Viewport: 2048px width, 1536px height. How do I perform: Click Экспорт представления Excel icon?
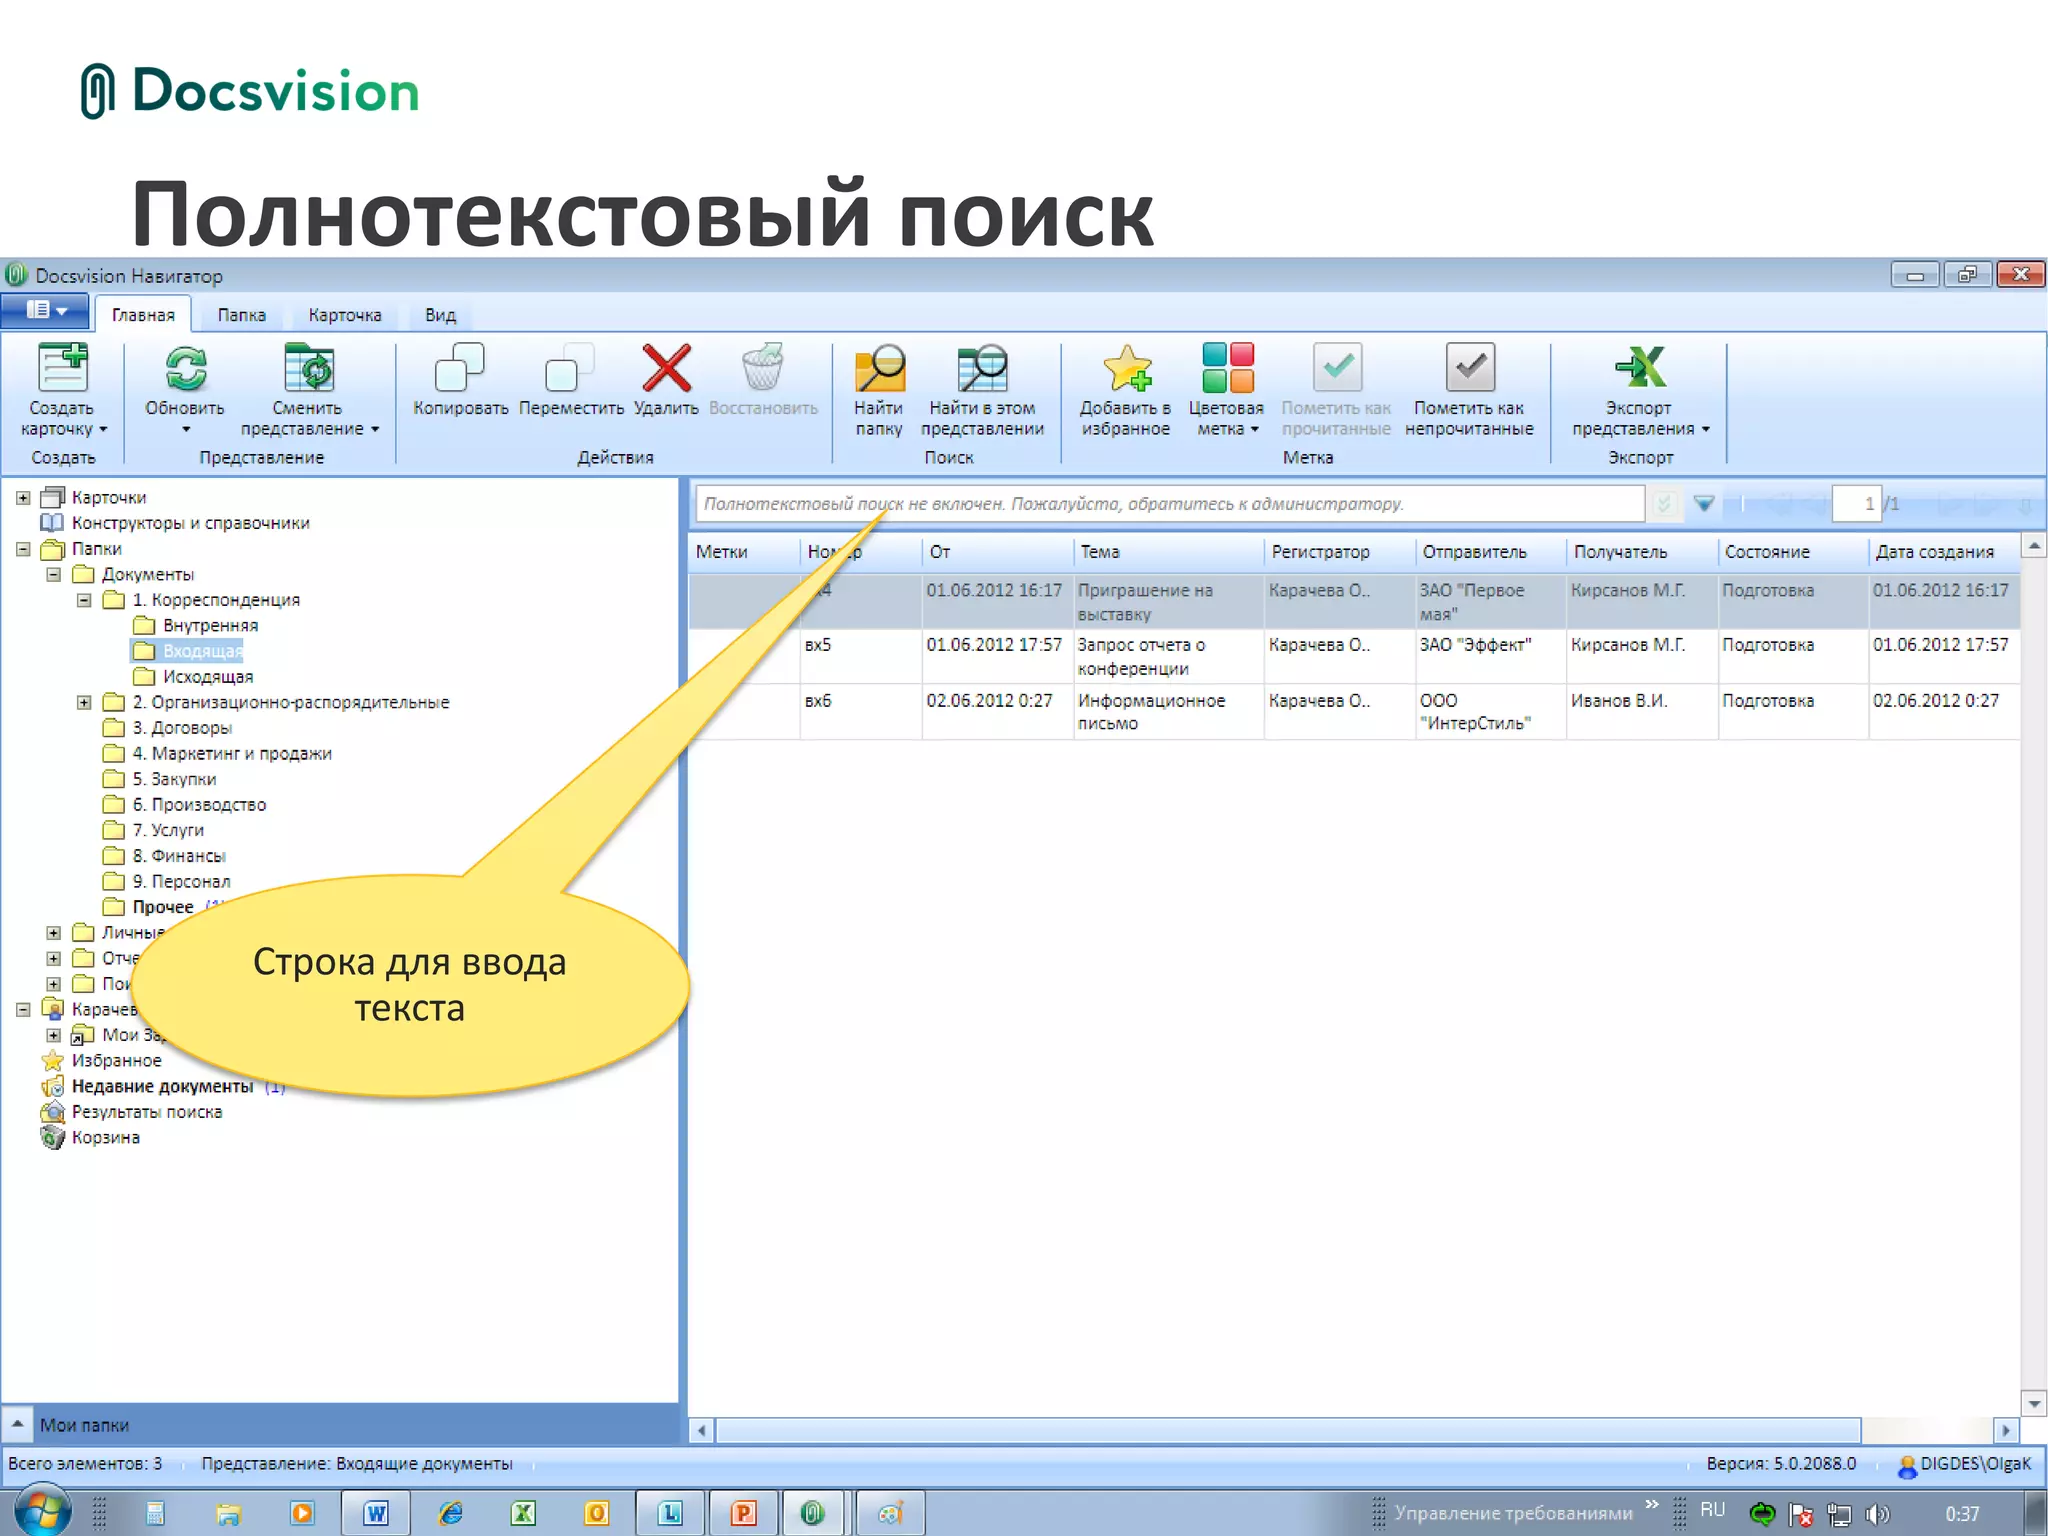tap(1640, 367)
